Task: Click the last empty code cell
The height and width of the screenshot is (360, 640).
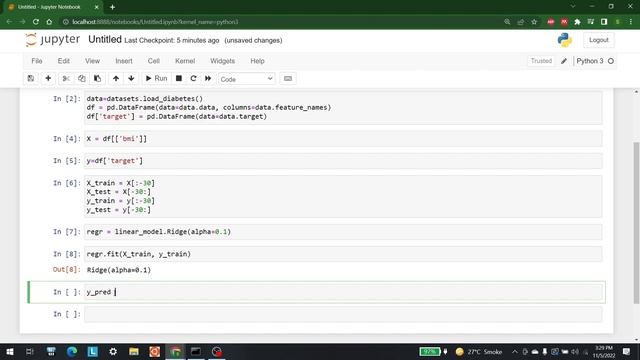Action: (x=343, y=314)
